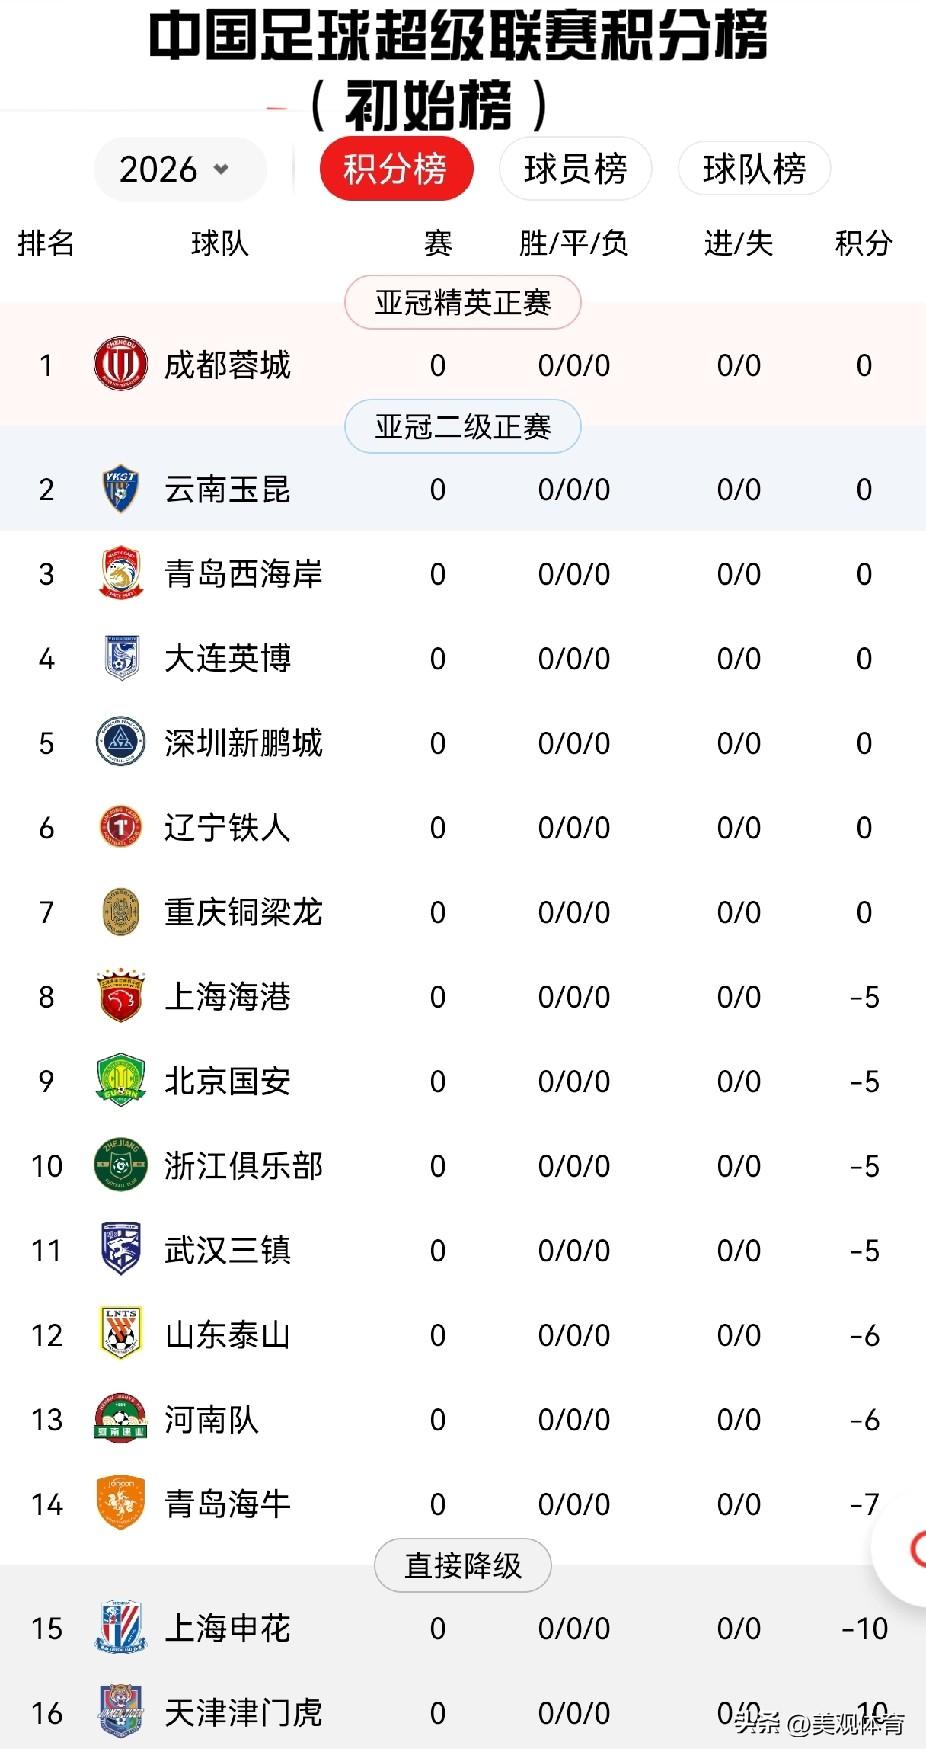Click the 成都蓉城 team logo
This screenshot has height=1756, width=926.
pyautogui.click(x=121, y=365)
